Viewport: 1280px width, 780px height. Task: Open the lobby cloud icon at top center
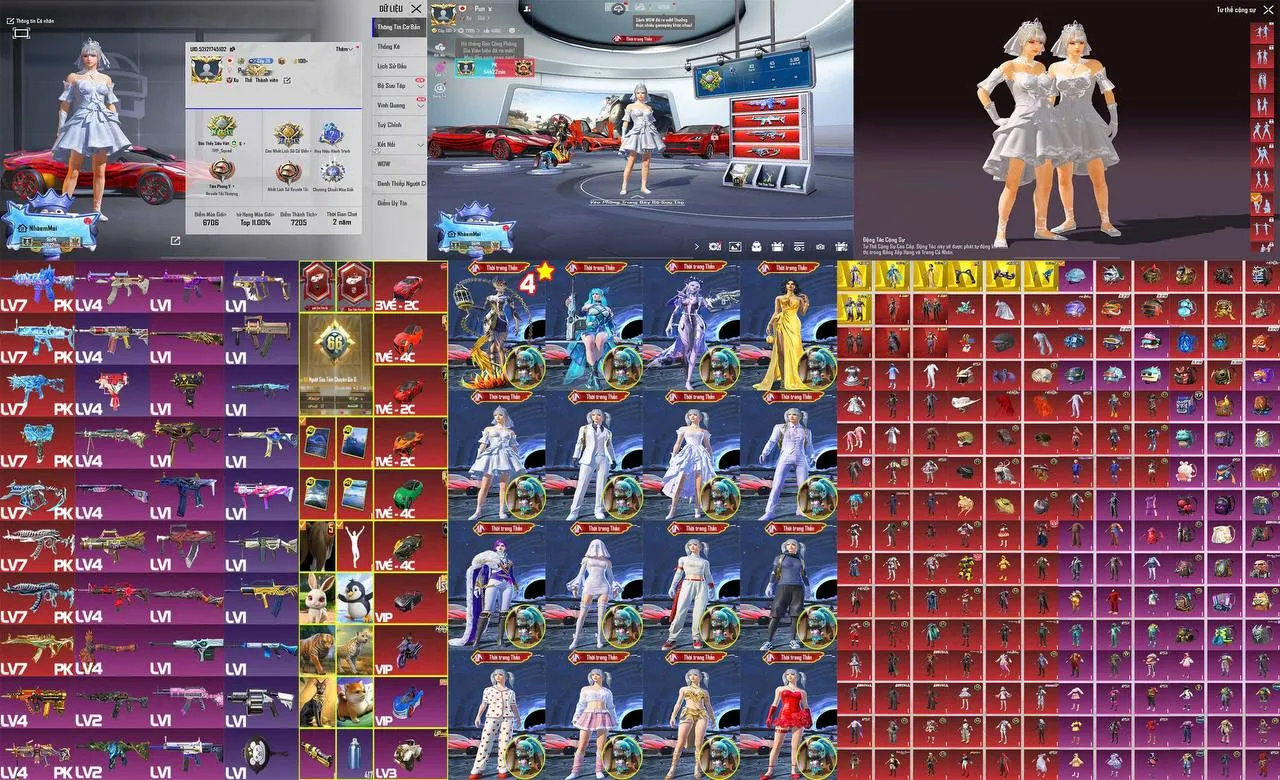click(x=618, y=8)
